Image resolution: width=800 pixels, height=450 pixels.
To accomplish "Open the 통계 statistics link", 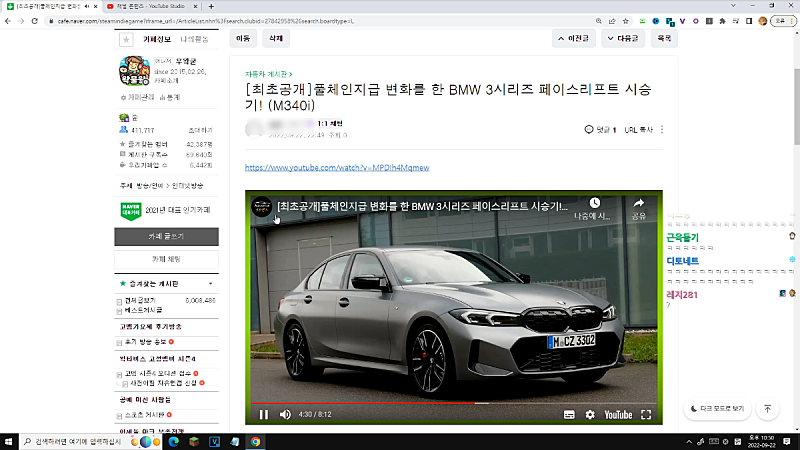I will [170, 97].
